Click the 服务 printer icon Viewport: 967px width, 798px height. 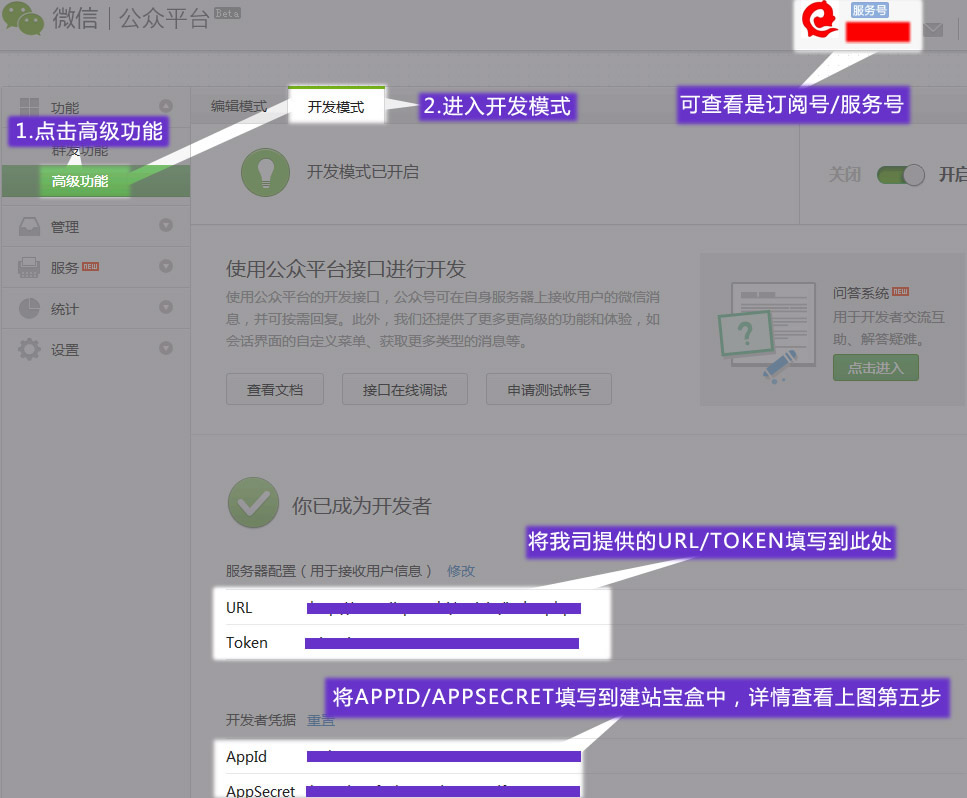coord(30,268)
